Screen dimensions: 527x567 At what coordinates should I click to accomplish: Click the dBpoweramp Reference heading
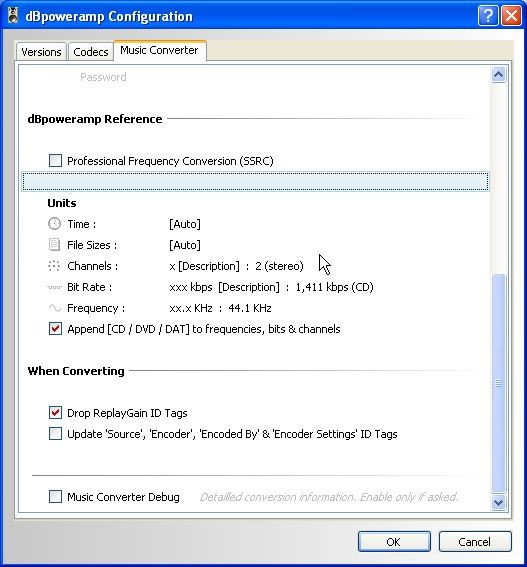[95, 119]
